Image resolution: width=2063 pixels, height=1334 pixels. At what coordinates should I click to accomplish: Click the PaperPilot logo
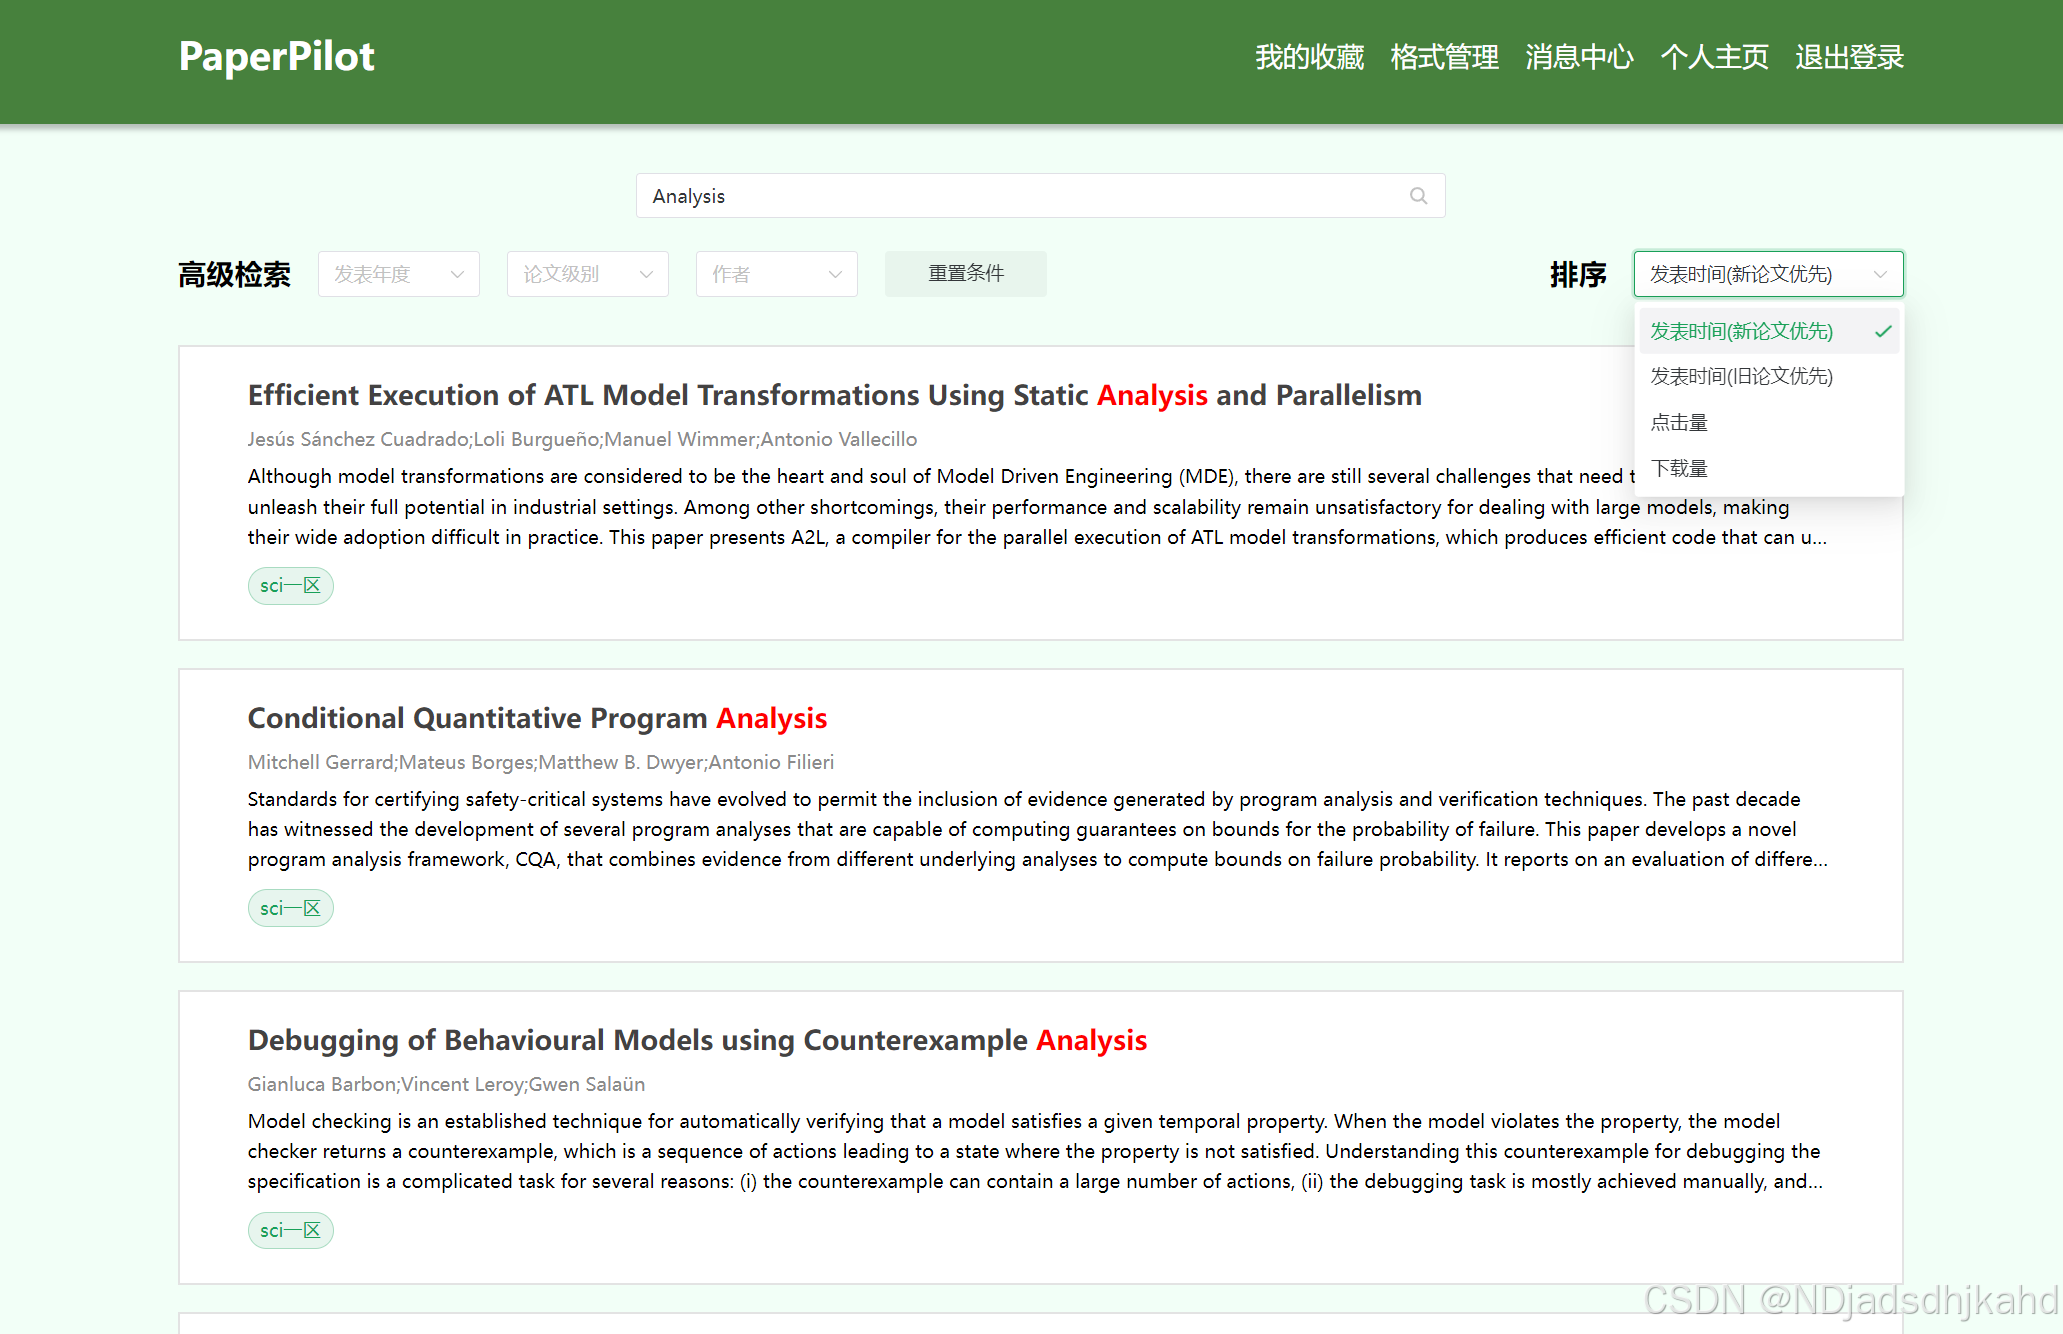(x=276, y=57)
